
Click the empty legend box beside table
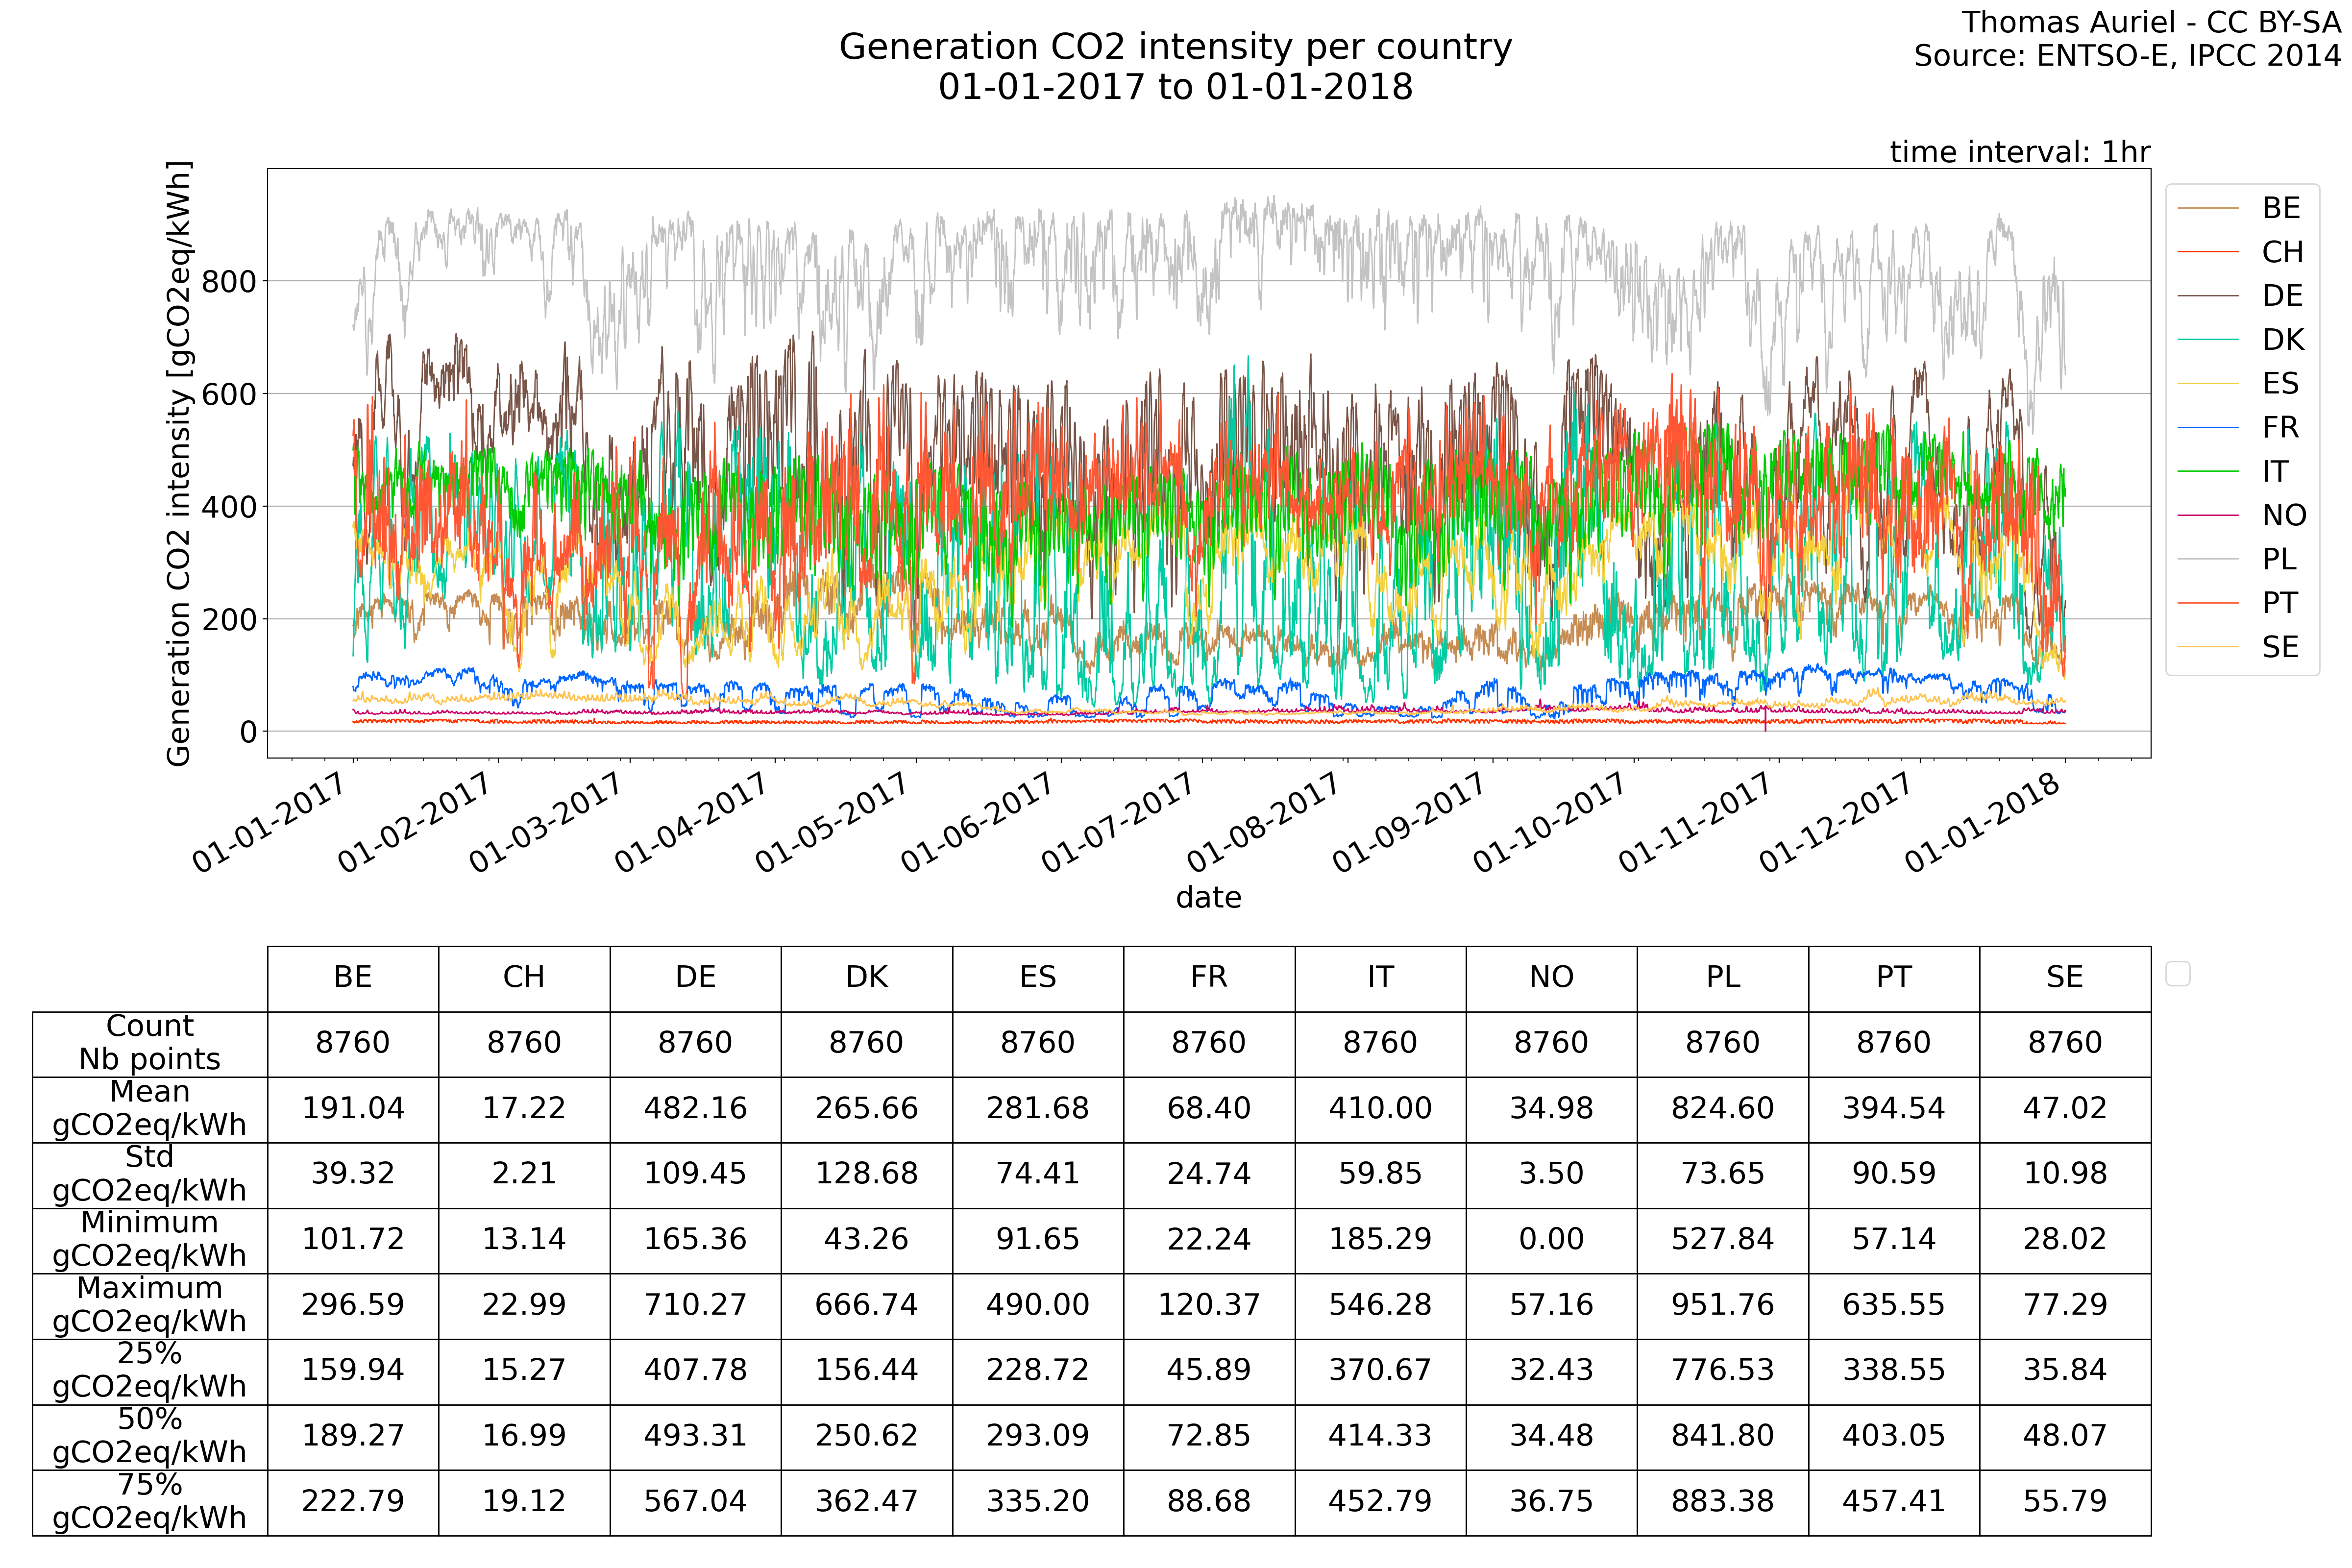[x=2177, y=973]
